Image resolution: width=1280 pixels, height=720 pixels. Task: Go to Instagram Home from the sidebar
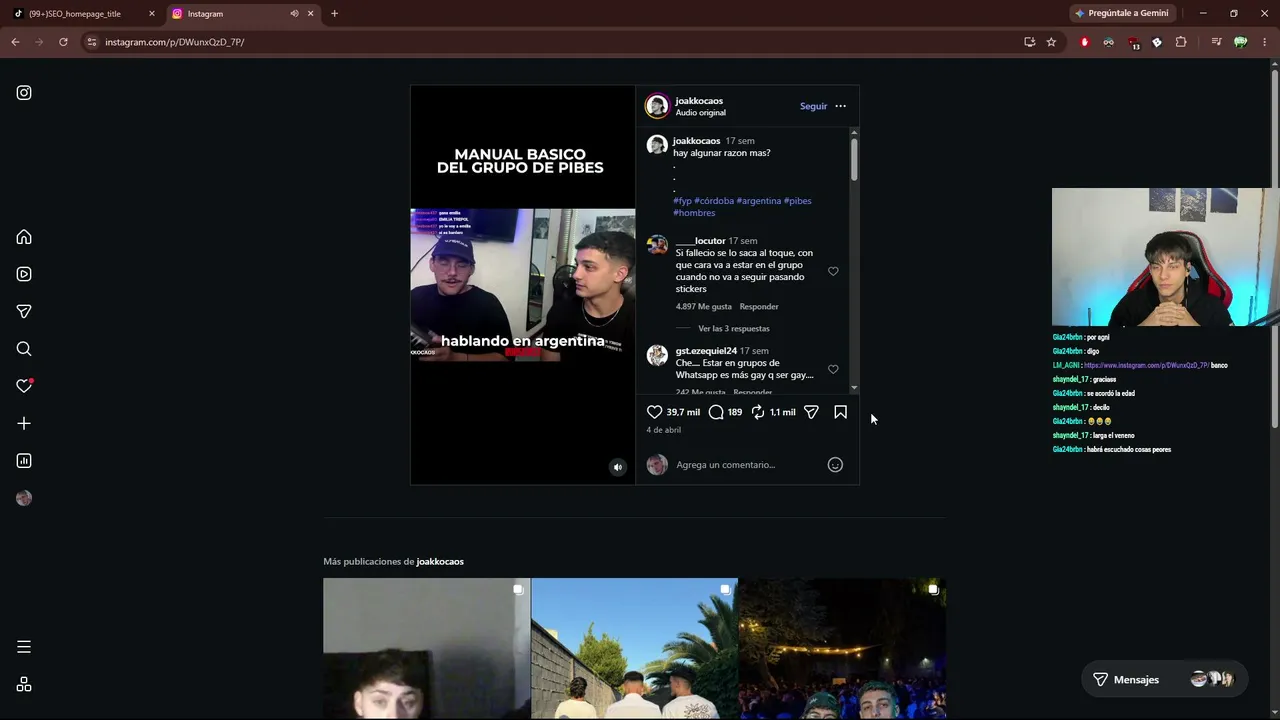[x=24, y=237]
